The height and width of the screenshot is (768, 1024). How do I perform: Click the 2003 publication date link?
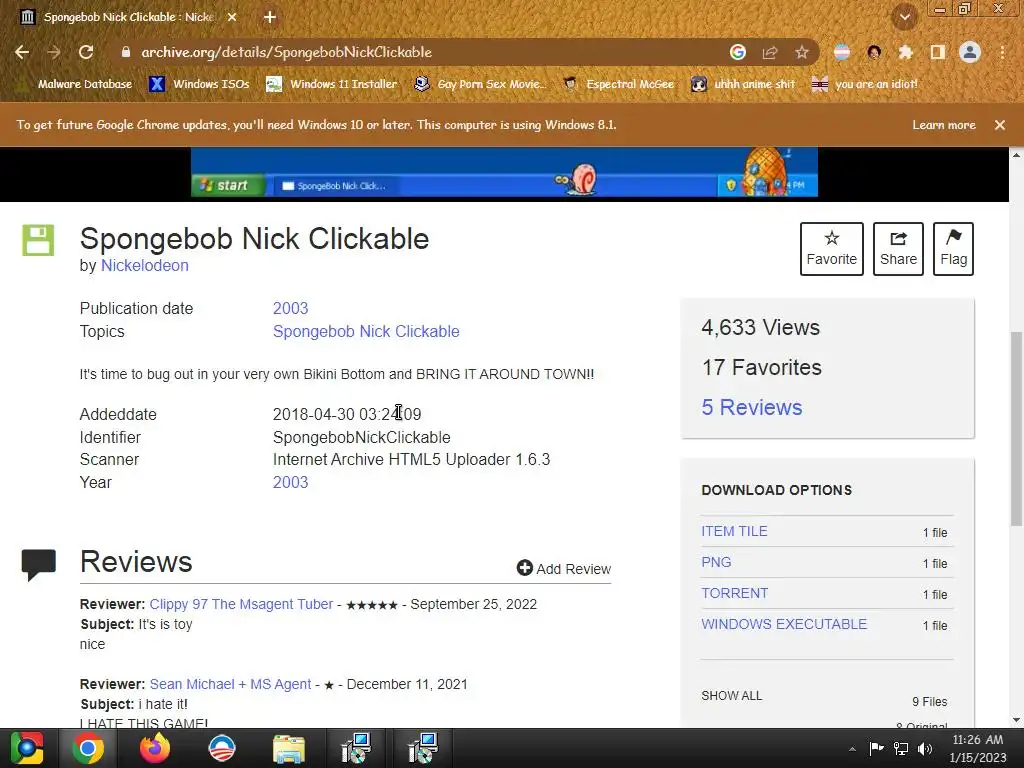tap(290, 308)
